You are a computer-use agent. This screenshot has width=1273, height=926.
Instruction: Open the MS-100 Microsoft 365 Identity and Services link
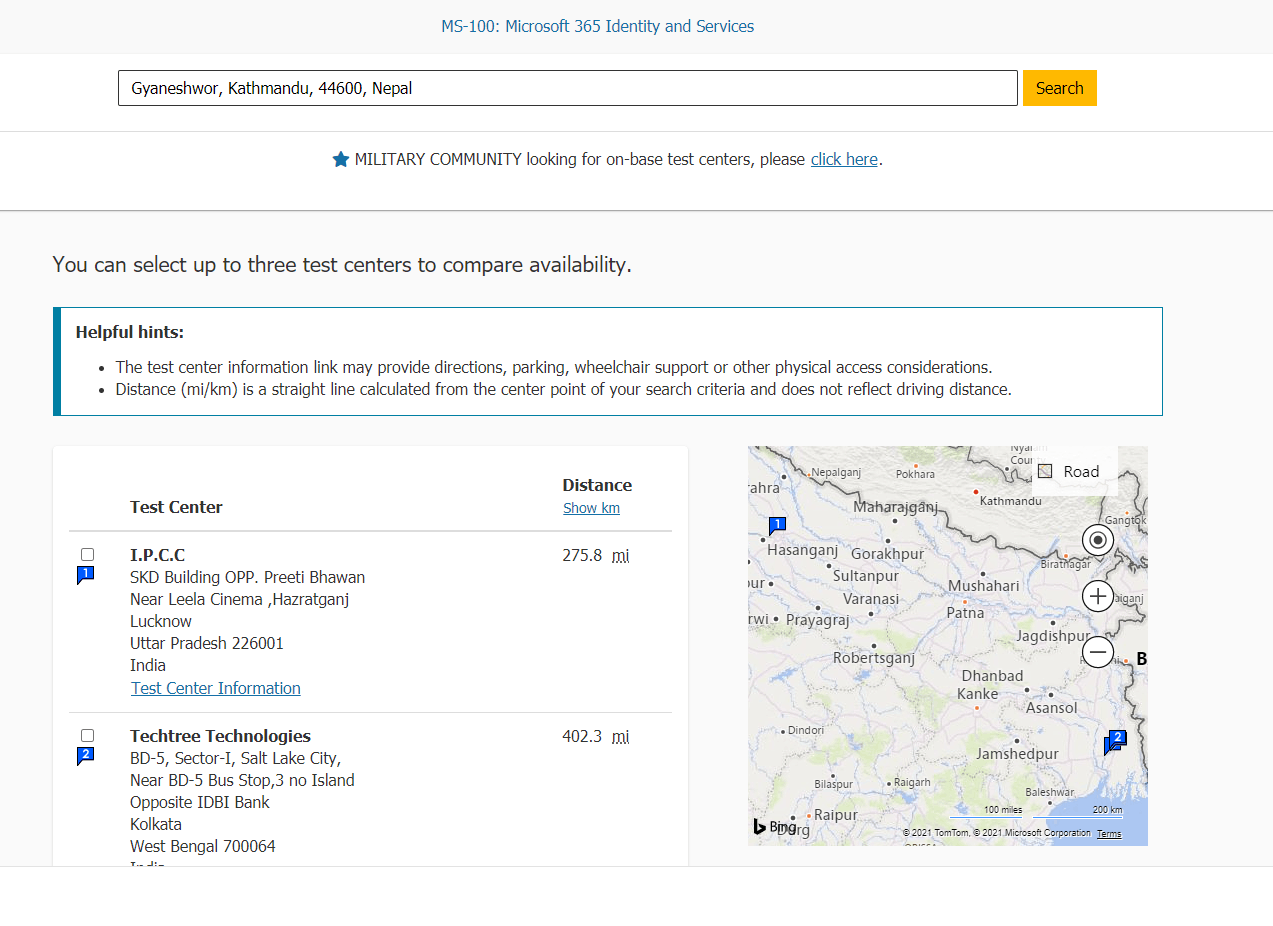pos(598,26)
